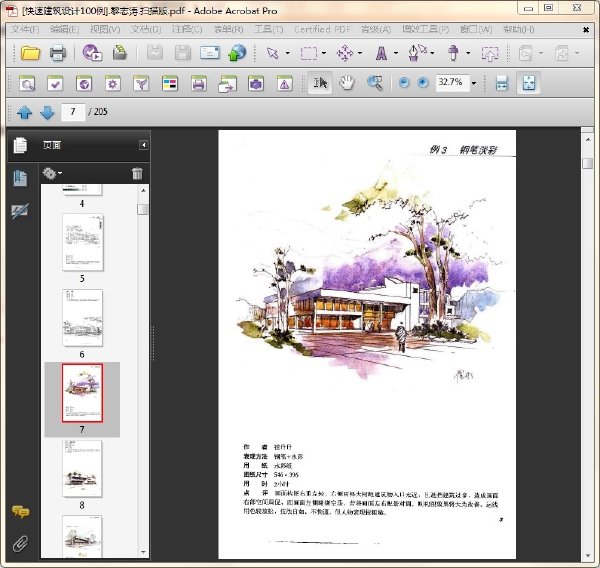The height and width of the screenshot is (568, 600).
Task: Open the 文件(F) menu
Action: [25, 29]
